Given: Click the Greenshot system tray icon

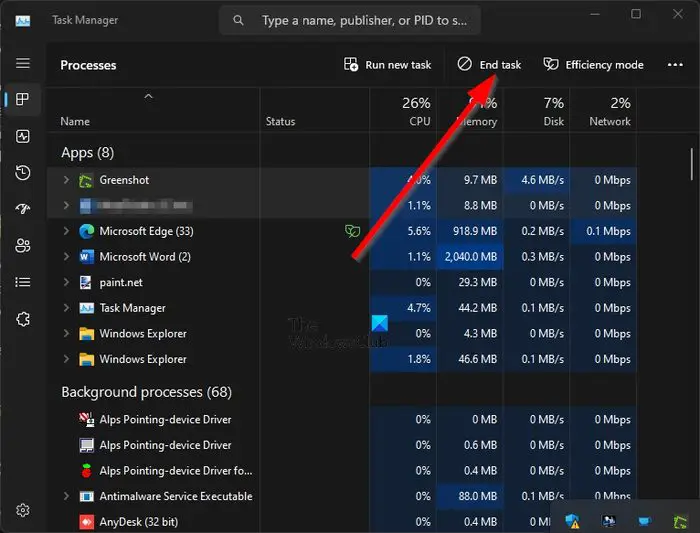Looking at the screenshot, I should coord(680,521).
